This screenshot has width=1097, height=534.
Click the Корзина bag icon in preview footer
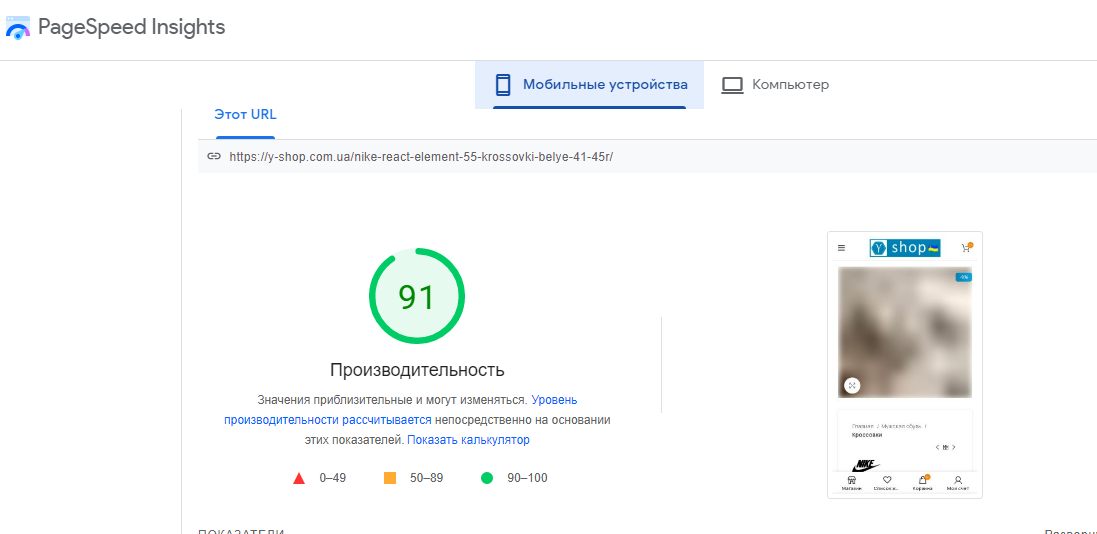tap(923, 479)
